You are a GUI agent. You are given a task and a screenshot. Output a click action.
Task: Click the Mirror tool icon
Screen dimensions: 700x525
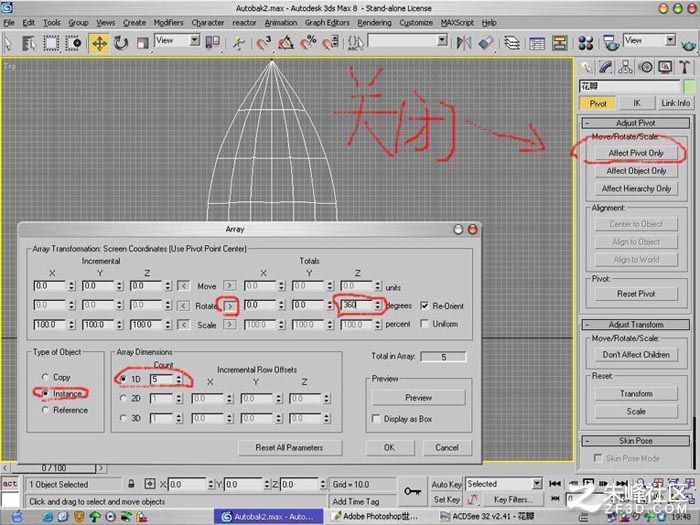[464, 43]
